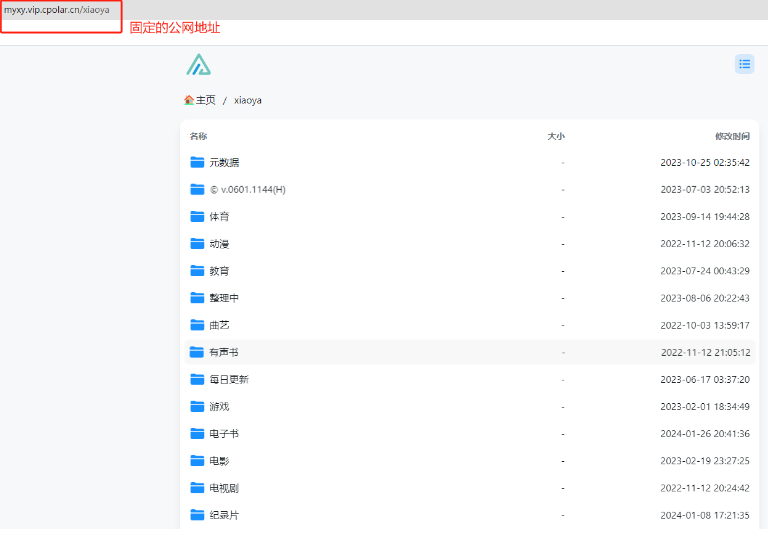Image resolution: width=772 pixels, height=541 pixels.
Task: Click the Alist logo icon
Action: tap(198, 65)
